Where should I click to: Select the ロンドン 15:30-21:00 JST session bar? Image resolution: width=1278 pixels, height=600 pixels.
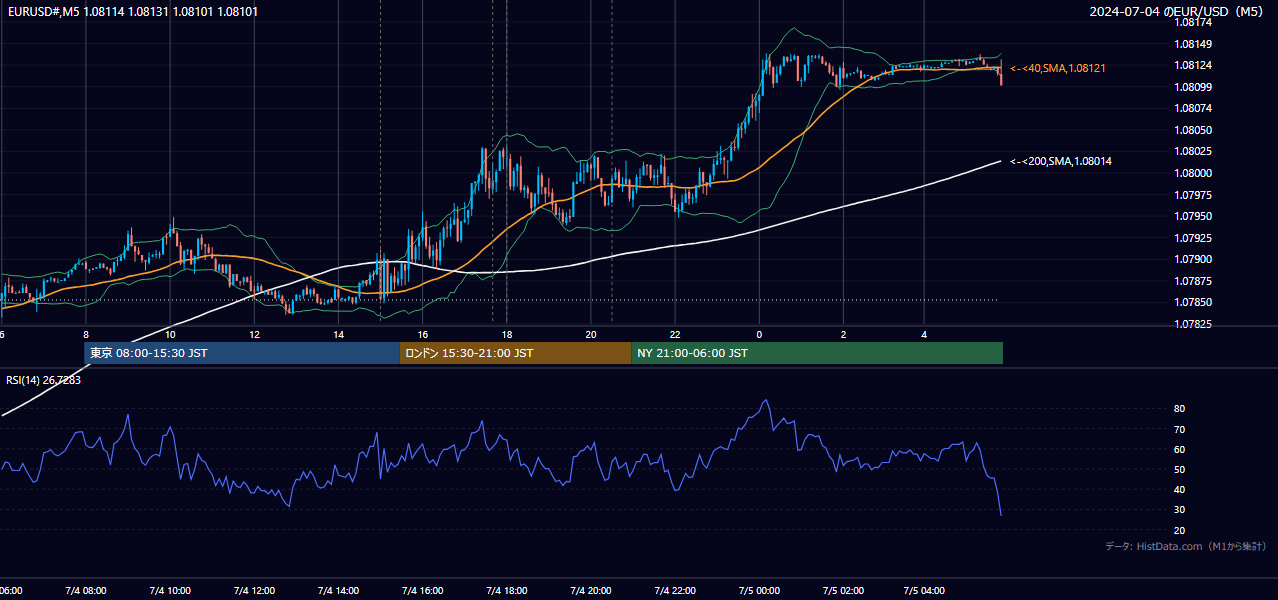click(515, 353)
